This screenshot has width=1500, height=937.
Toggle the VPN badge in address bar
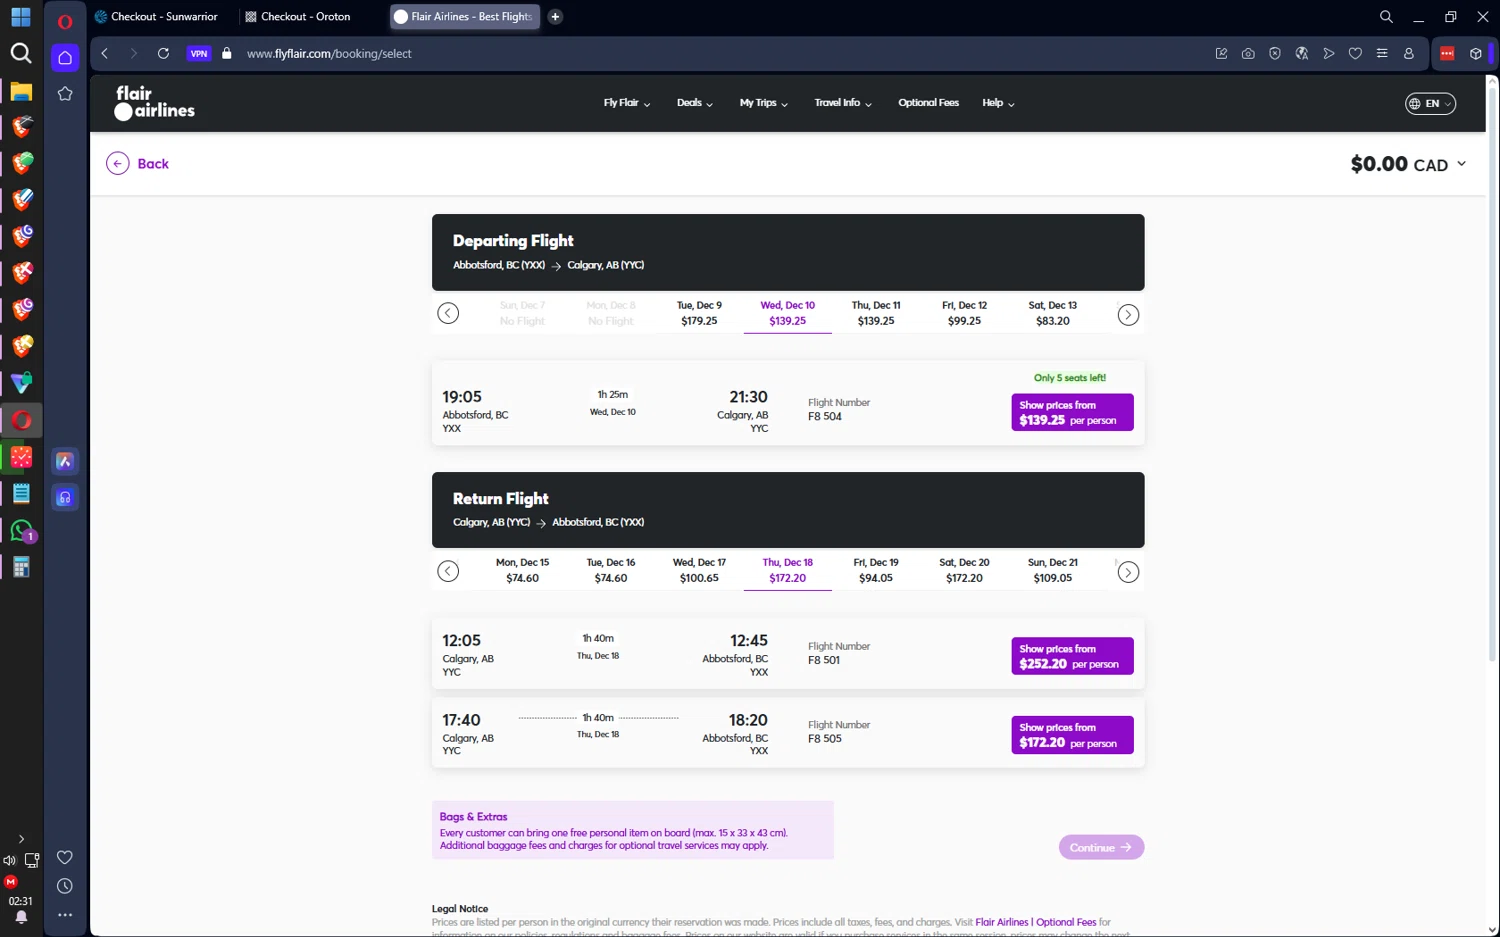coord(199,53)
